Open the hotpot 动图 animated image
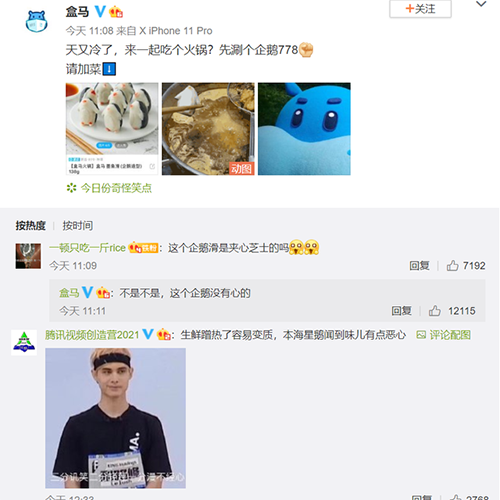The height and width of the screenshot is (500, 500). [208, 129]
